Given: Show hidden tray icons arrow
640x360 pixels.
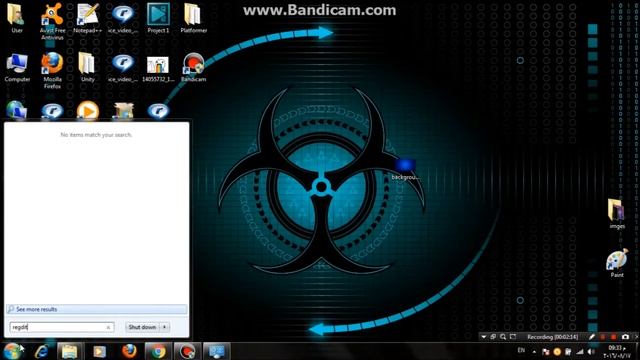Looking at the screenshot, I should pyautogui.click(x=534, y=351).
